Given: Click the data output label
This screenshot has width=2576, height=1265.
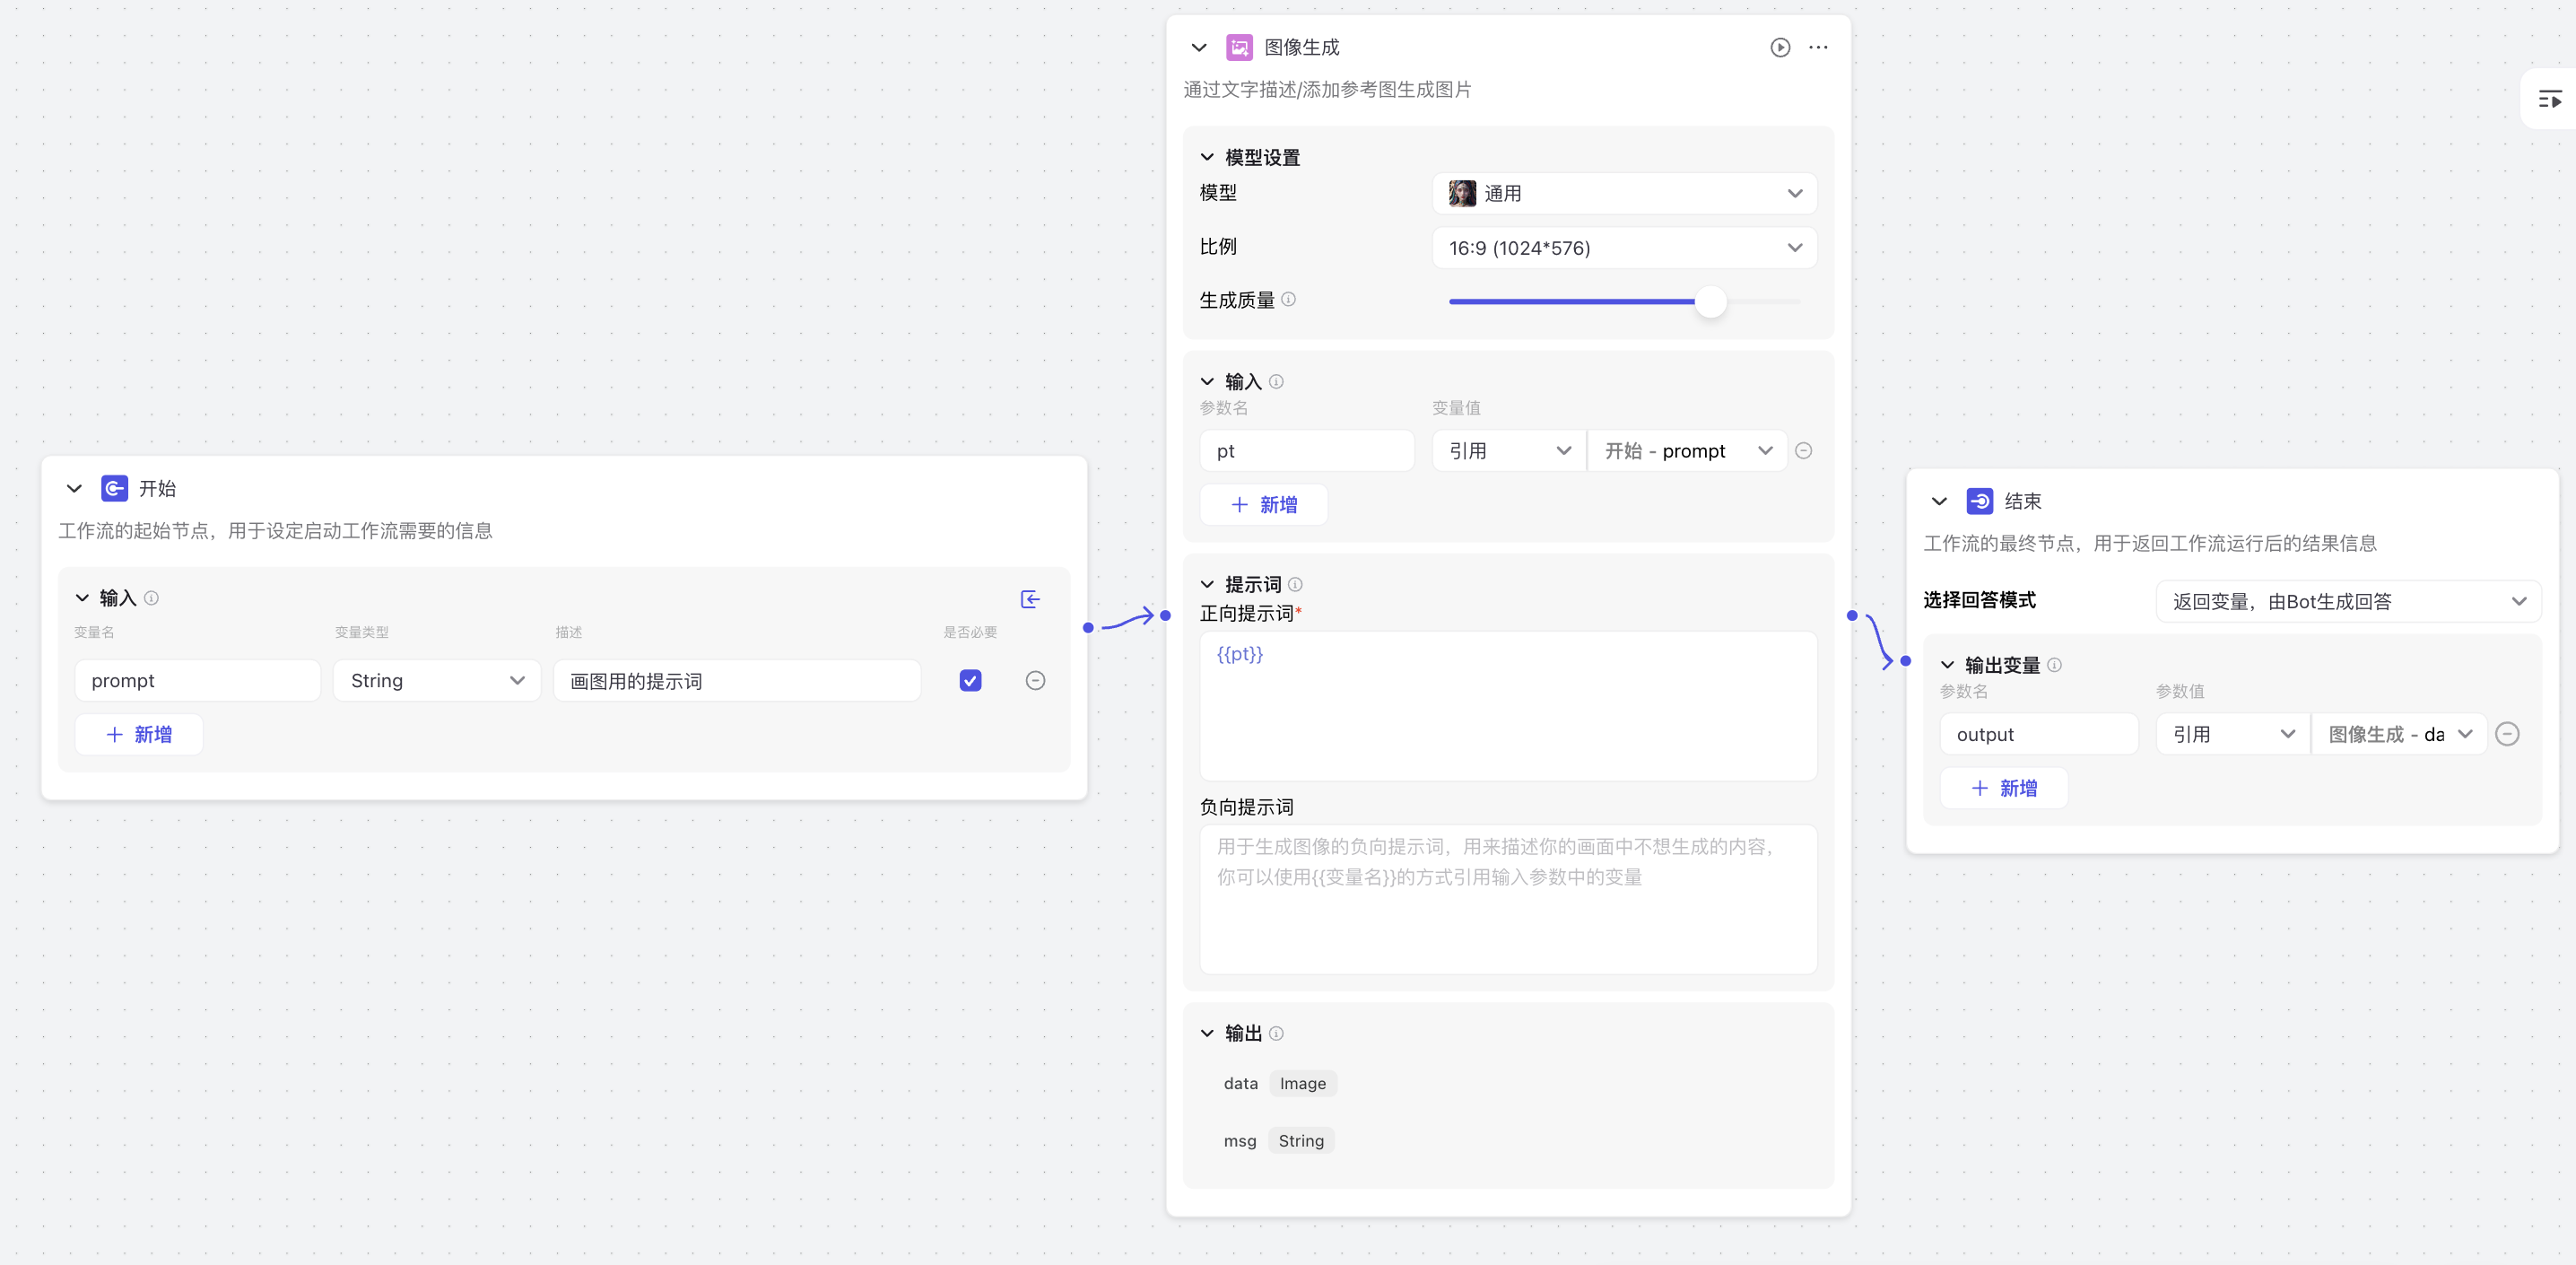Looking at the screenshot, I should tap(1240, 1083).
